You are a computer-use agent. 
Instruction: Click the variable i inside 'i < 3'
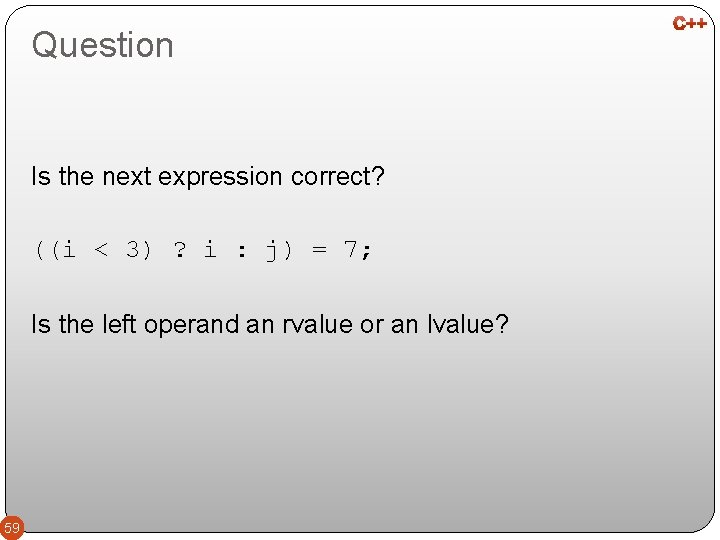point(68,250)
